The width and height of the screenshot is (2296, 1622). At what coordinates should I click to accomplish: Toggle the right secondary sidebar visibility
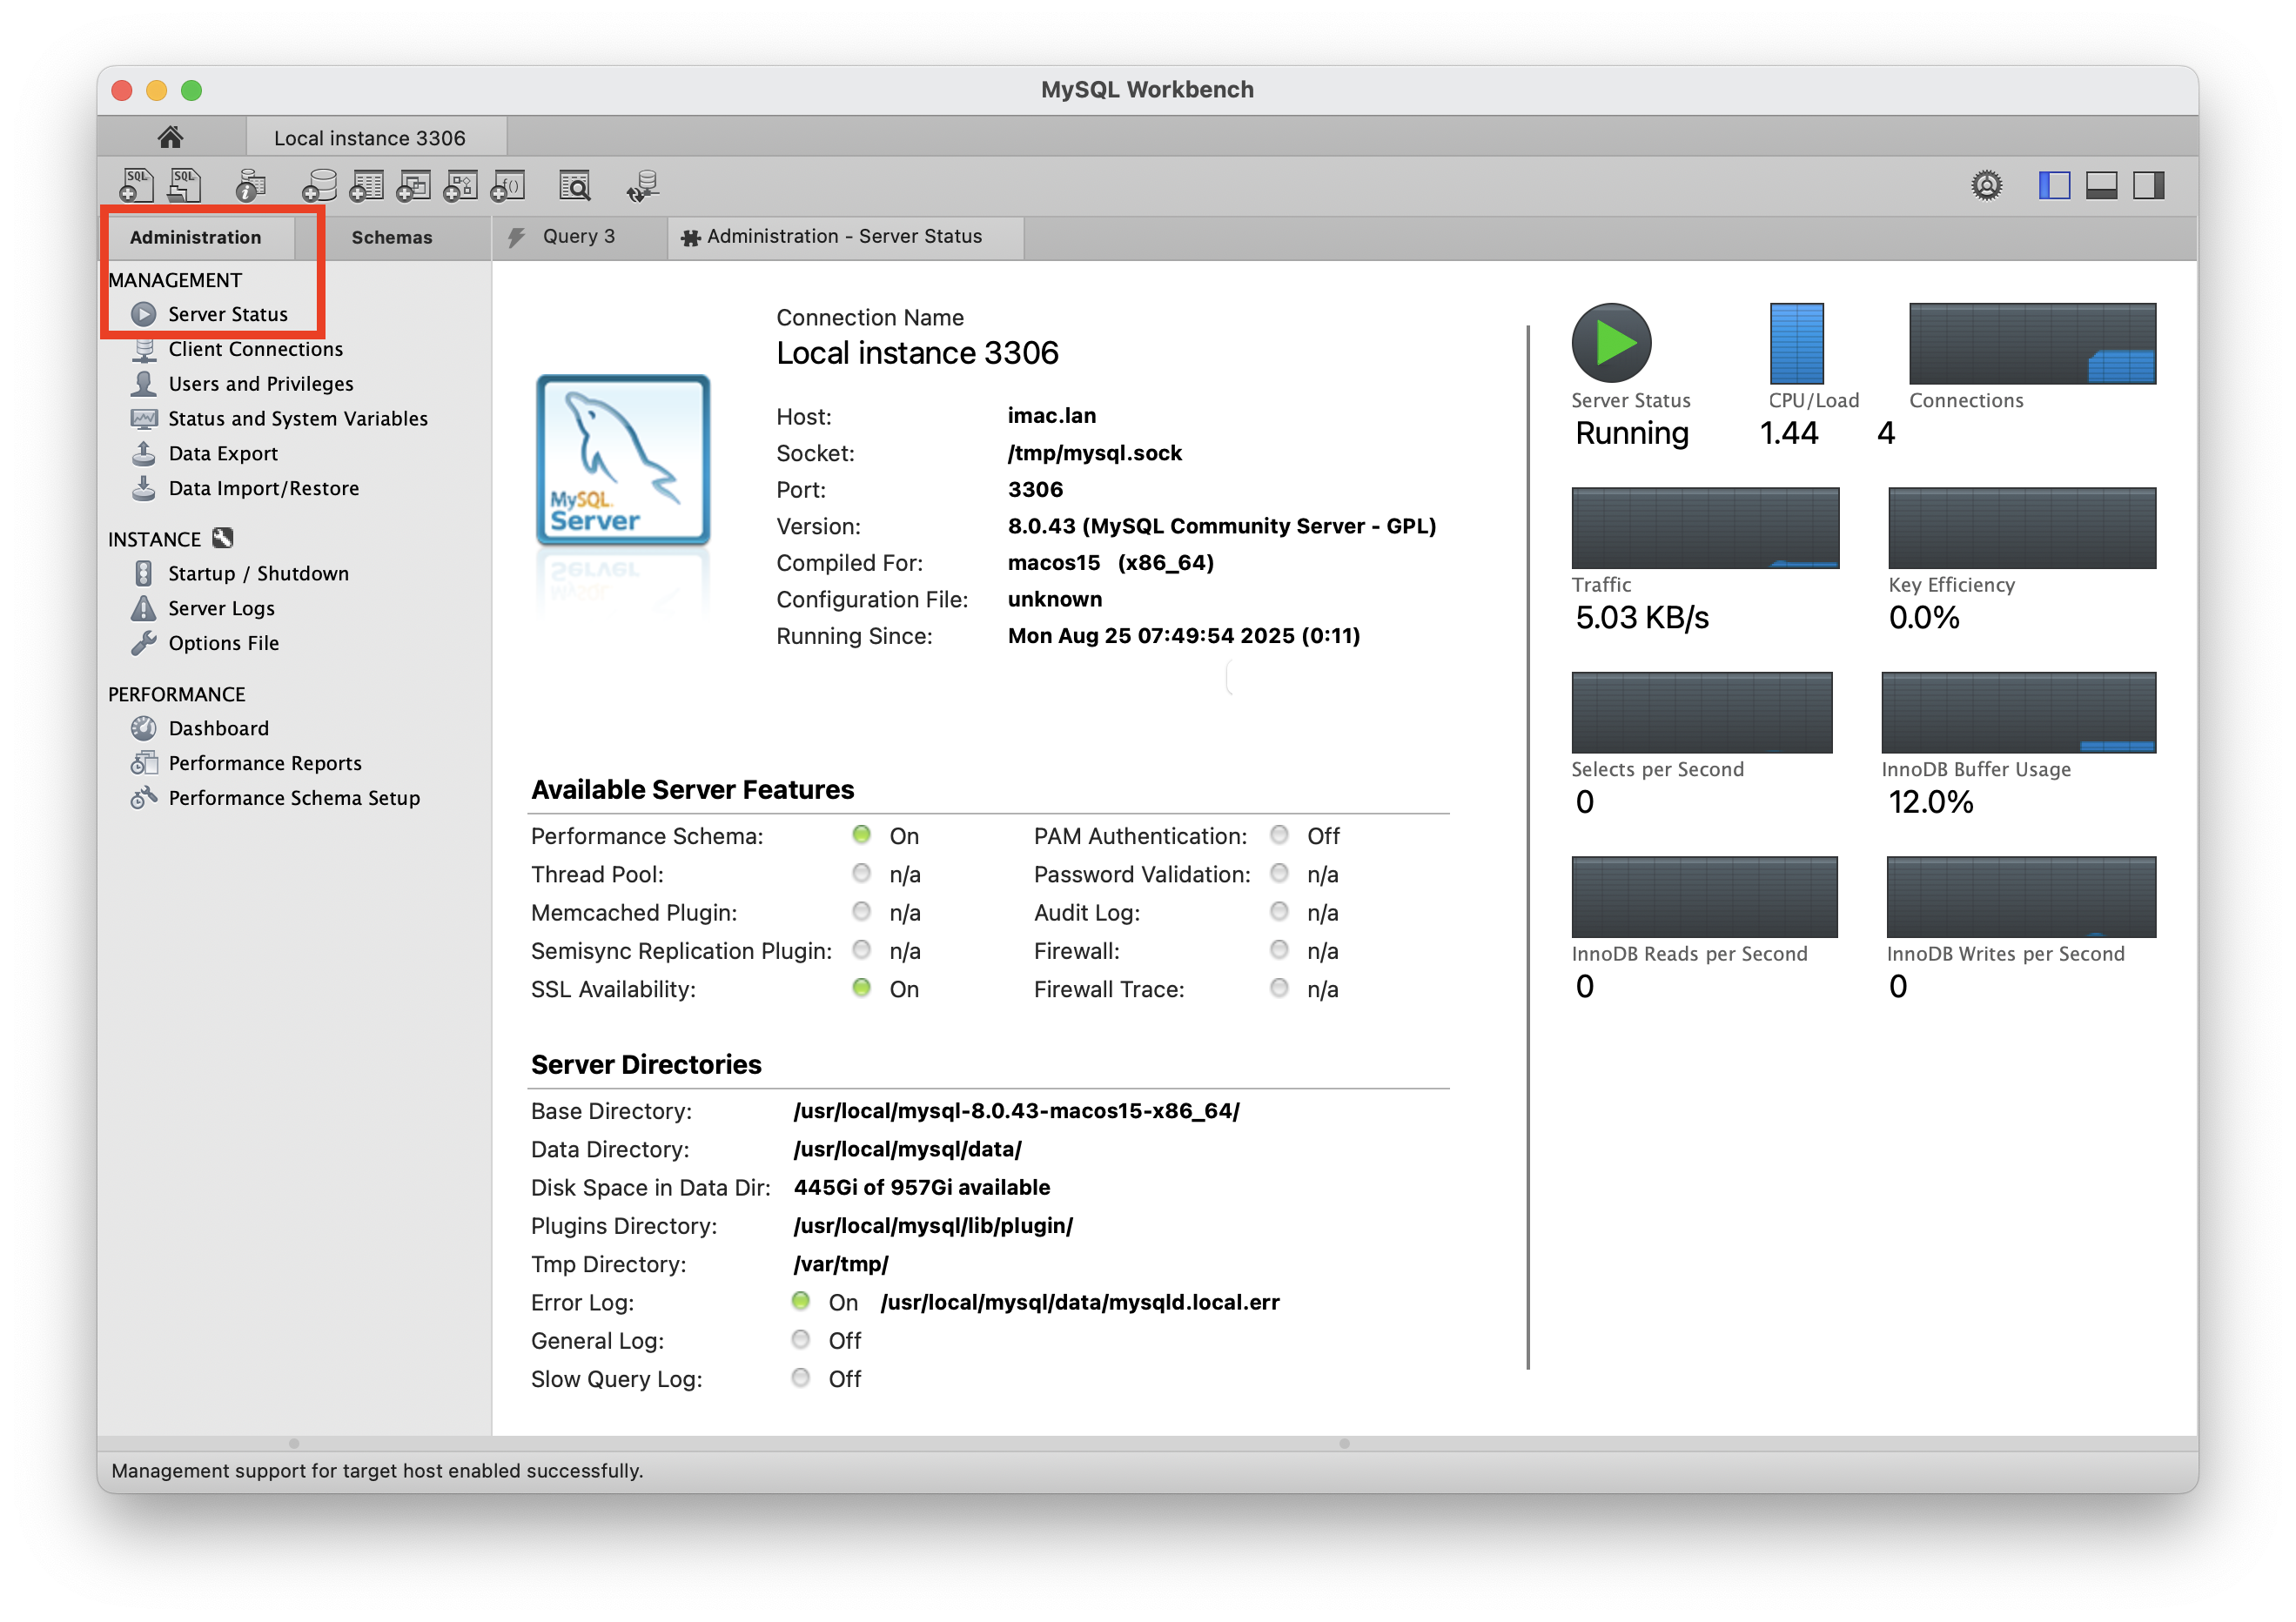tap(2148, 185)
